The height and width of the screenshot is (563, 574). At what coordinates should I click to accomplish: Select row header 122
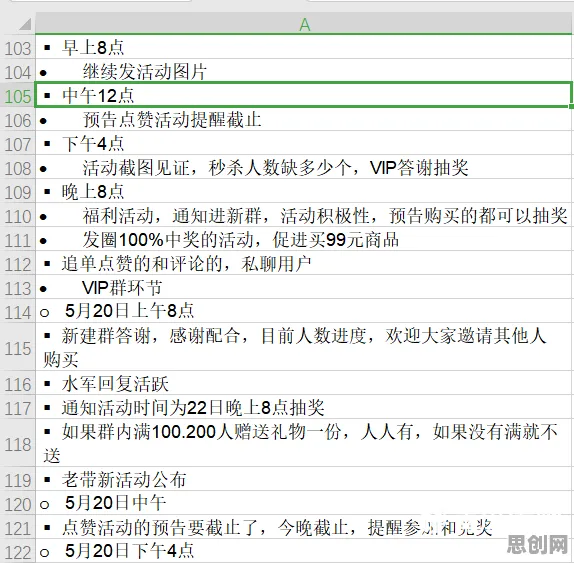(18, 551)
